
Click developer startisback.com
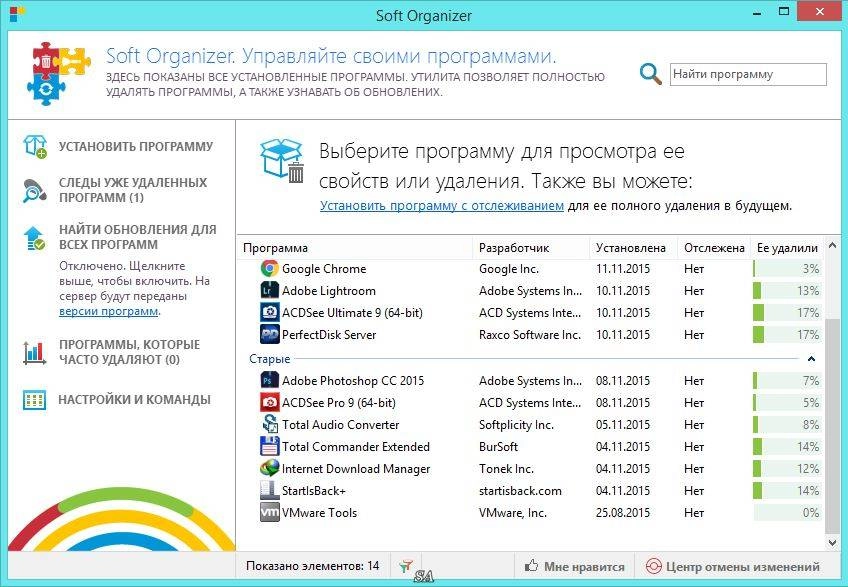pos(520,491)
